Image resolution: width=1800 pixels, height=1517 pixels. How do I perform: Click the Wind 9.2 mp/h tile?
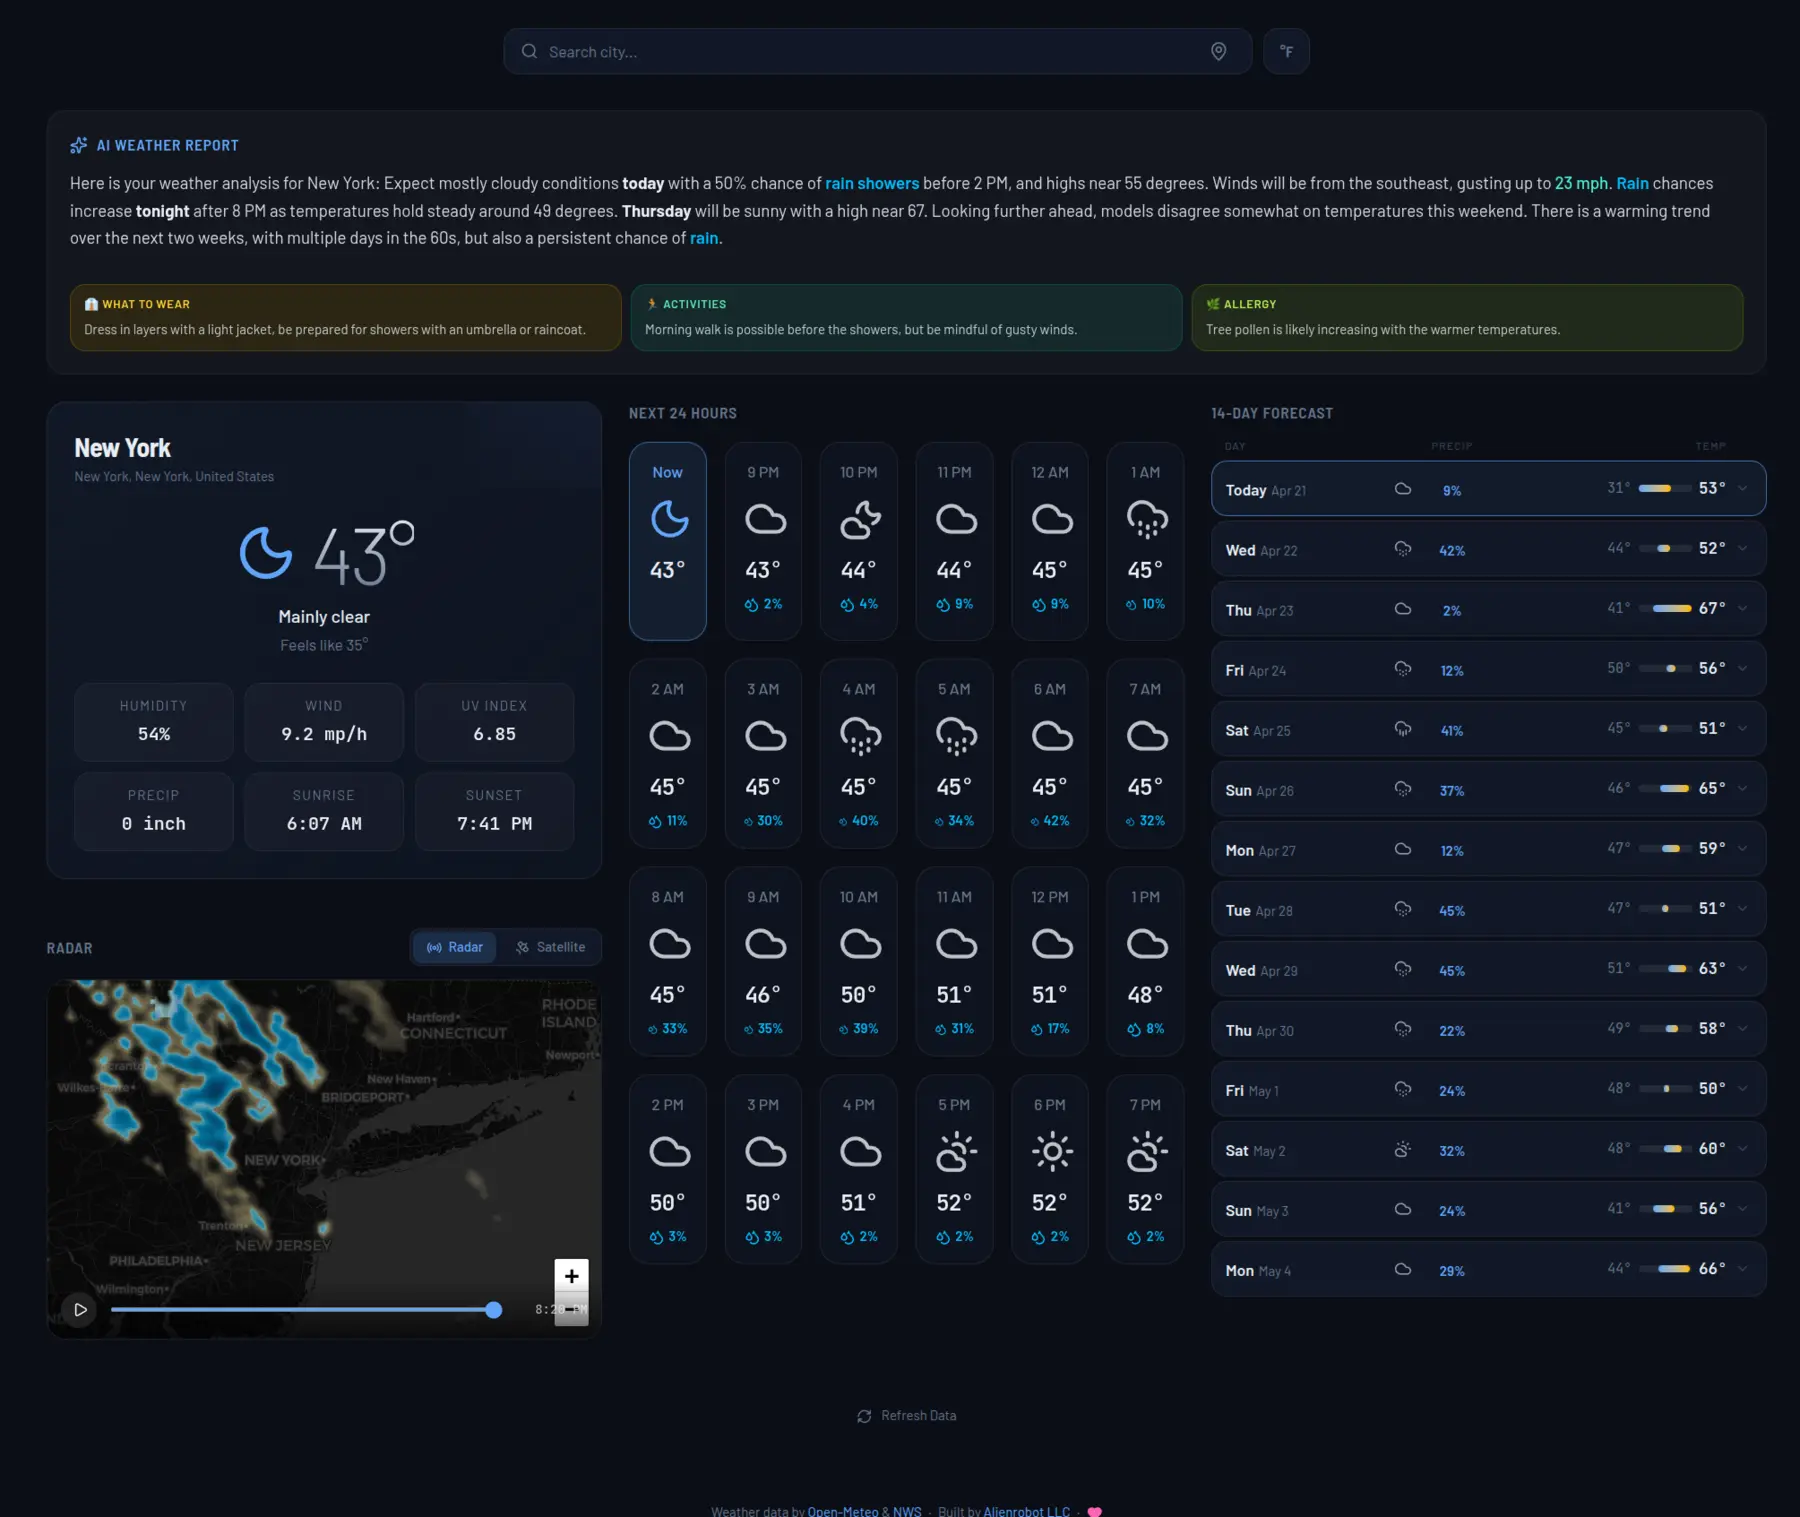pos(324,721)
